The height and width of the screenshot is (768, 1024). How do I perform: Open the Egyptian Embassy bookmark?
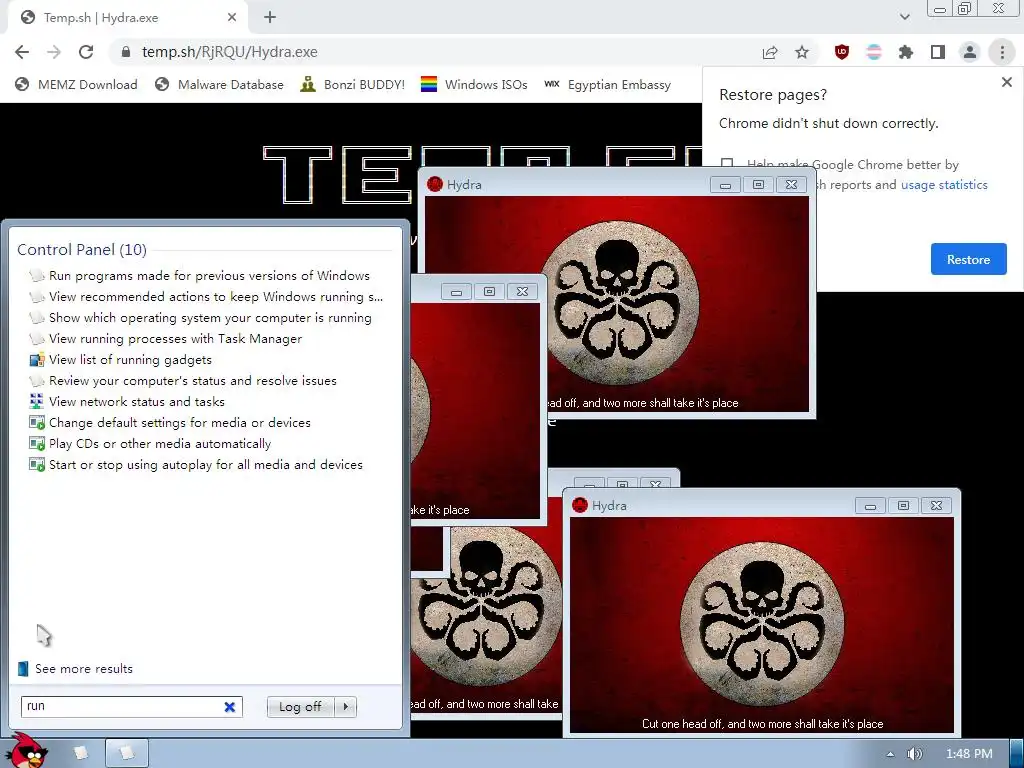[x=607, y=85]
